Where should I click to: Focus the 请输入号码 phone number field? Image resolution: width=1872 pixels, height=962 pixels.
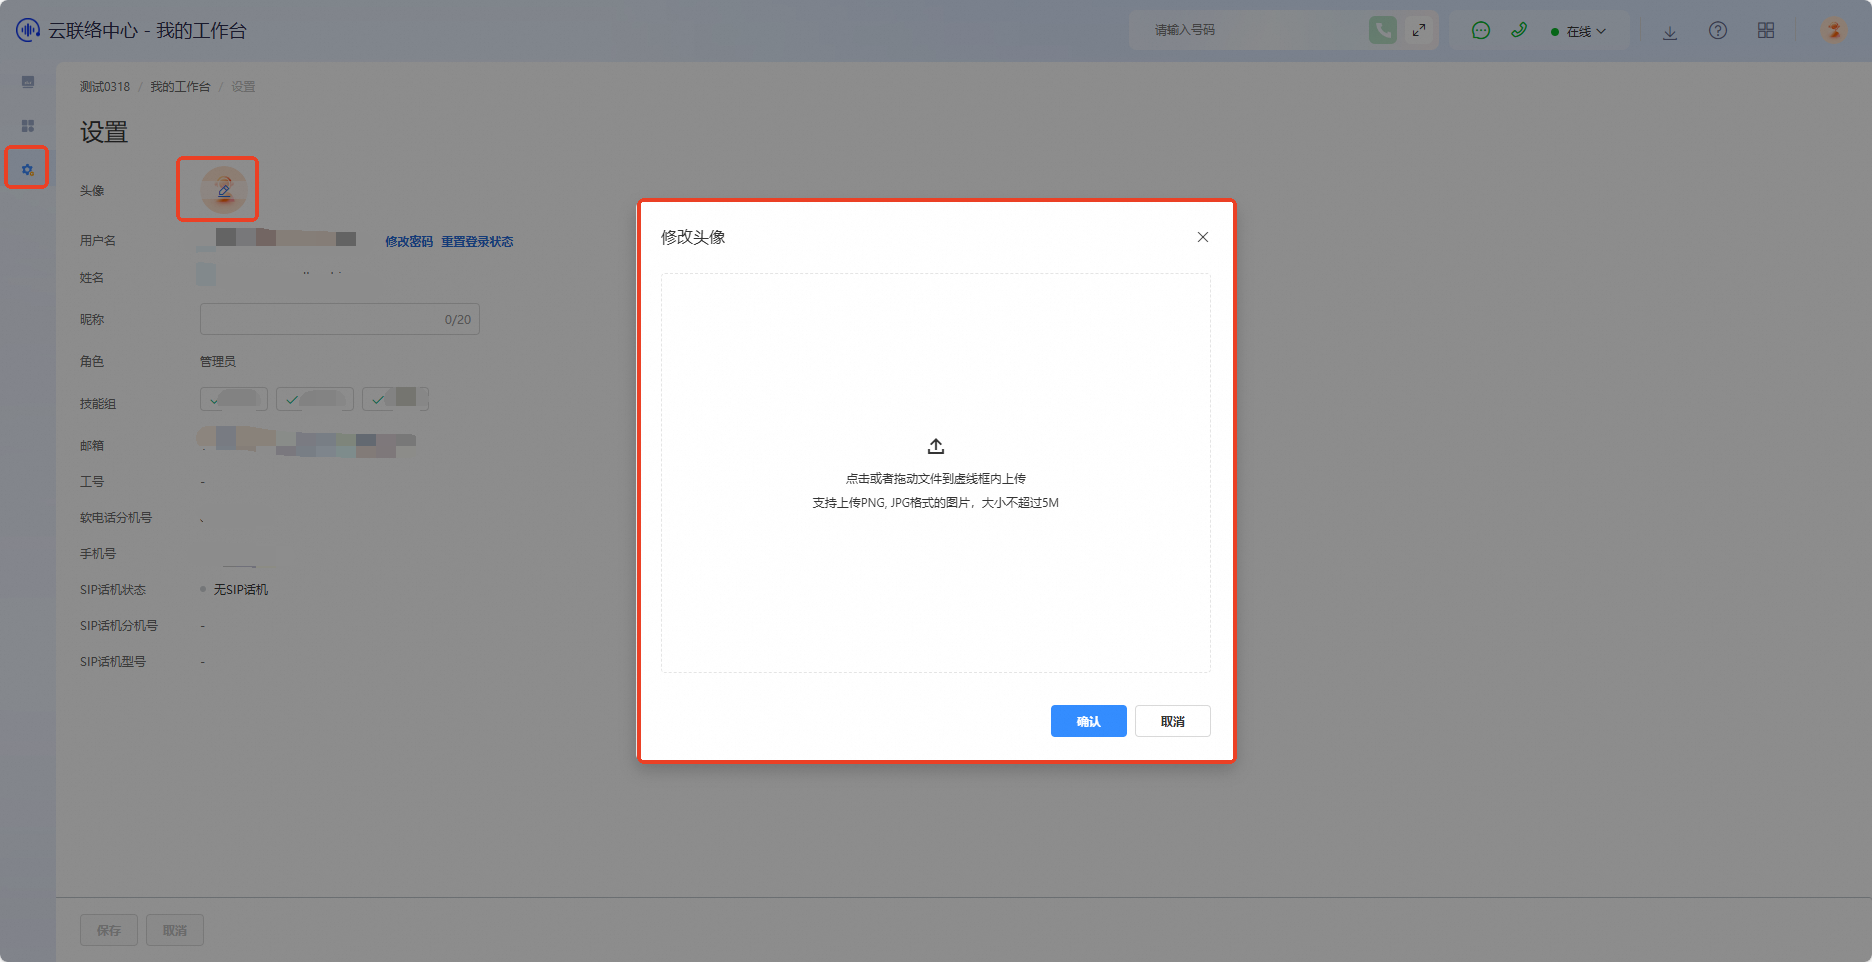pyautogui.click(x=1250, y=30)
